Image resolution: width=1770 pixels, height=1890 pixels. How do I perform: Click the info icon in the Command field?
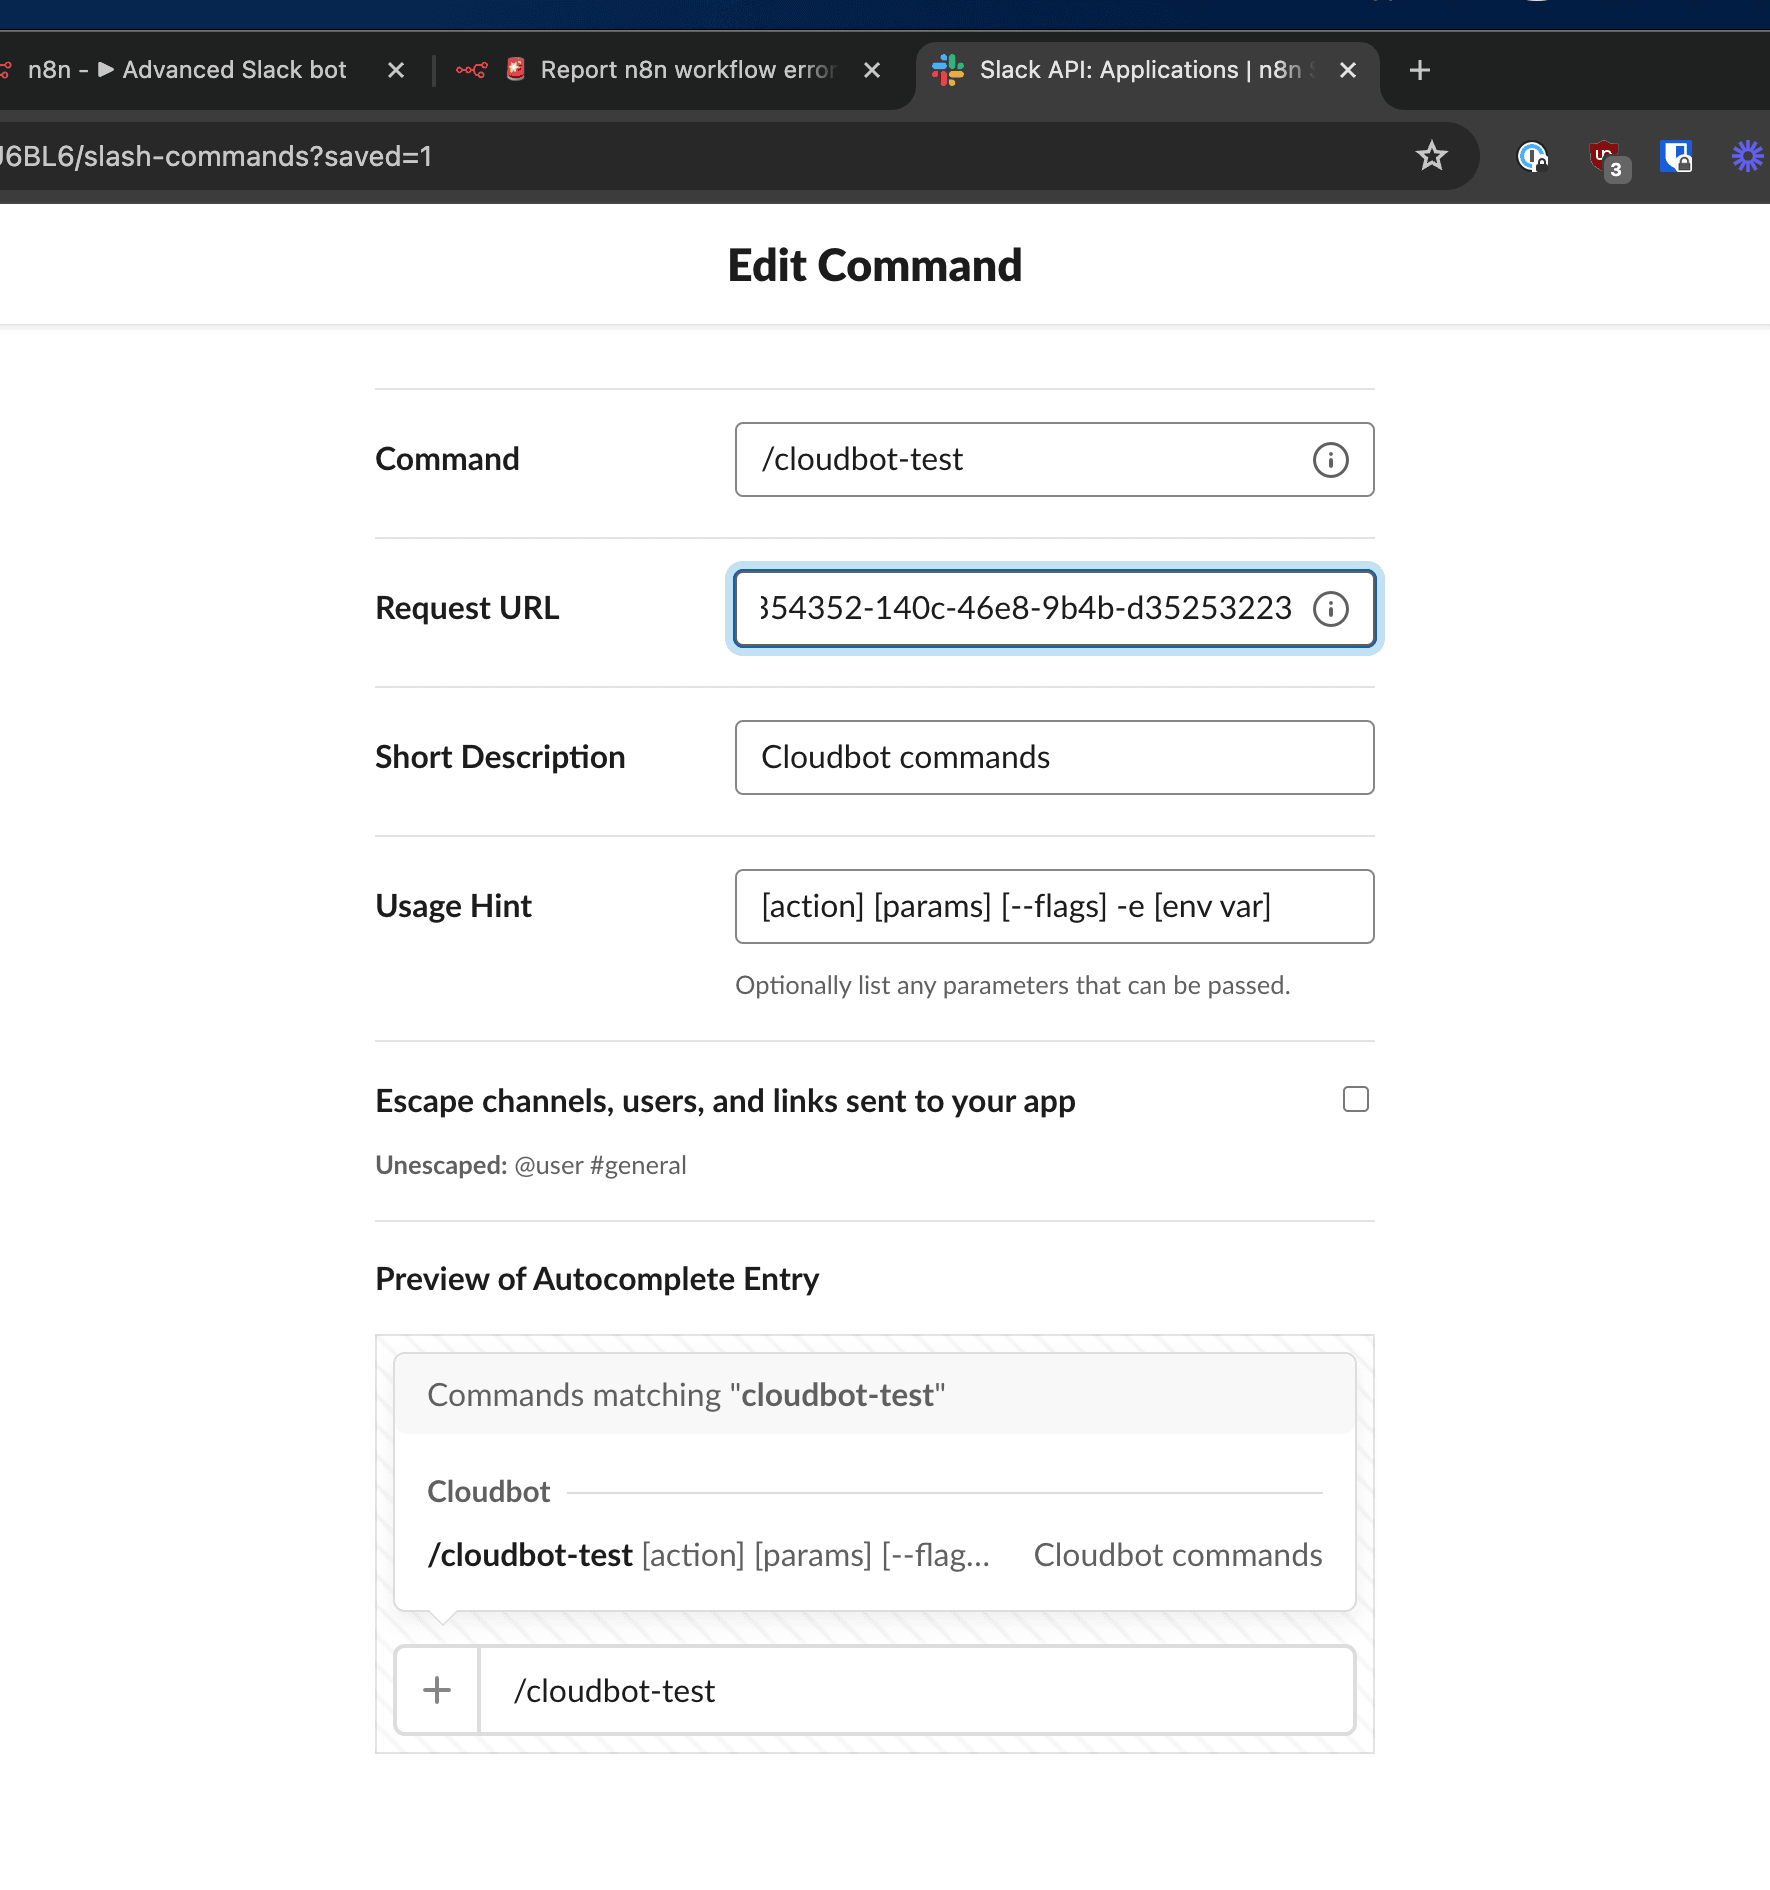1330,460
